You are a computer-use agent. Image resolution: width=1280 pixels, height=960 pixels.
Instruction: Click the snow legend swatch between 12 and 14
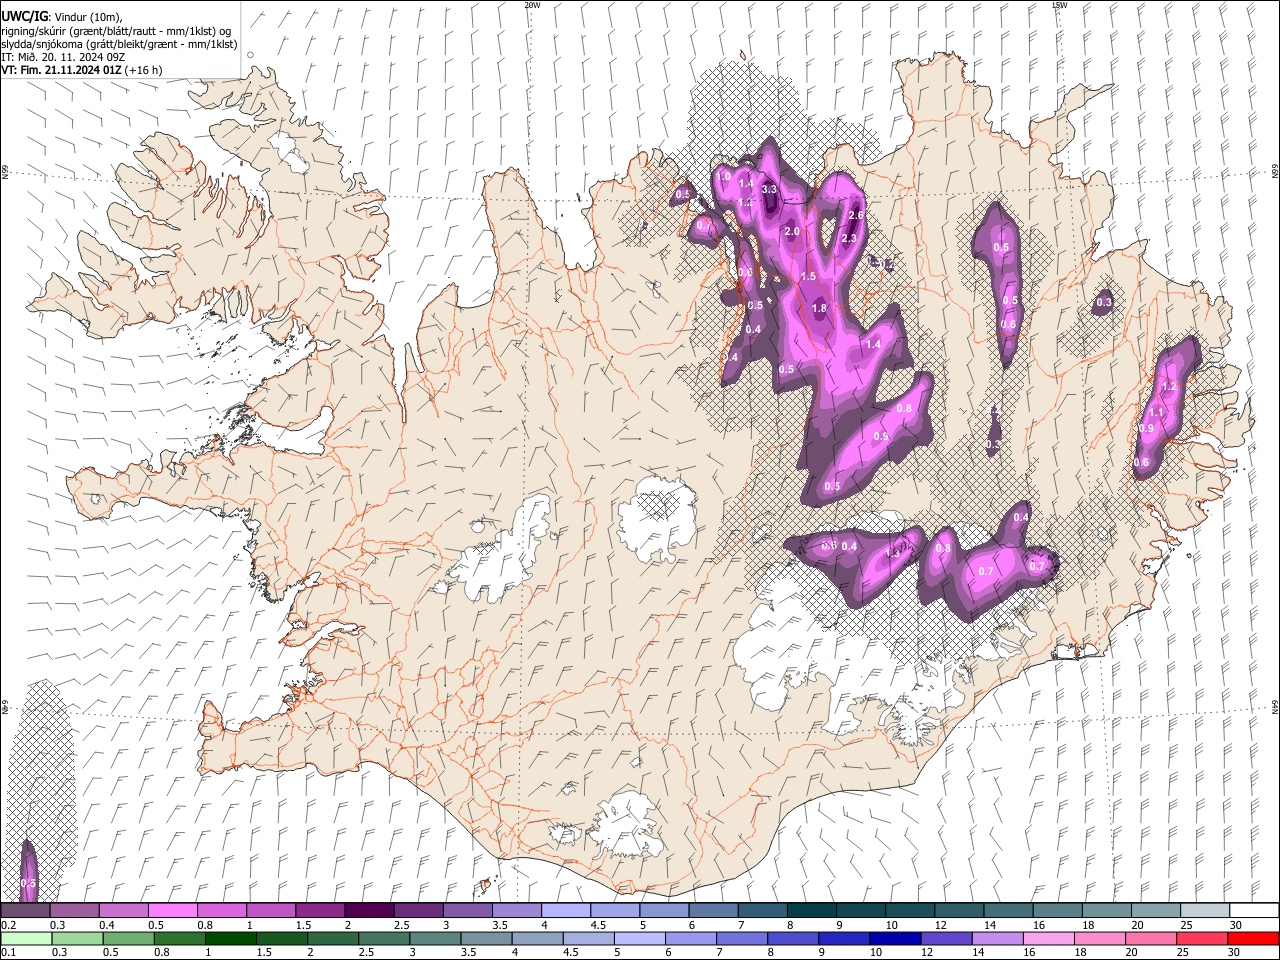(958, 911)
